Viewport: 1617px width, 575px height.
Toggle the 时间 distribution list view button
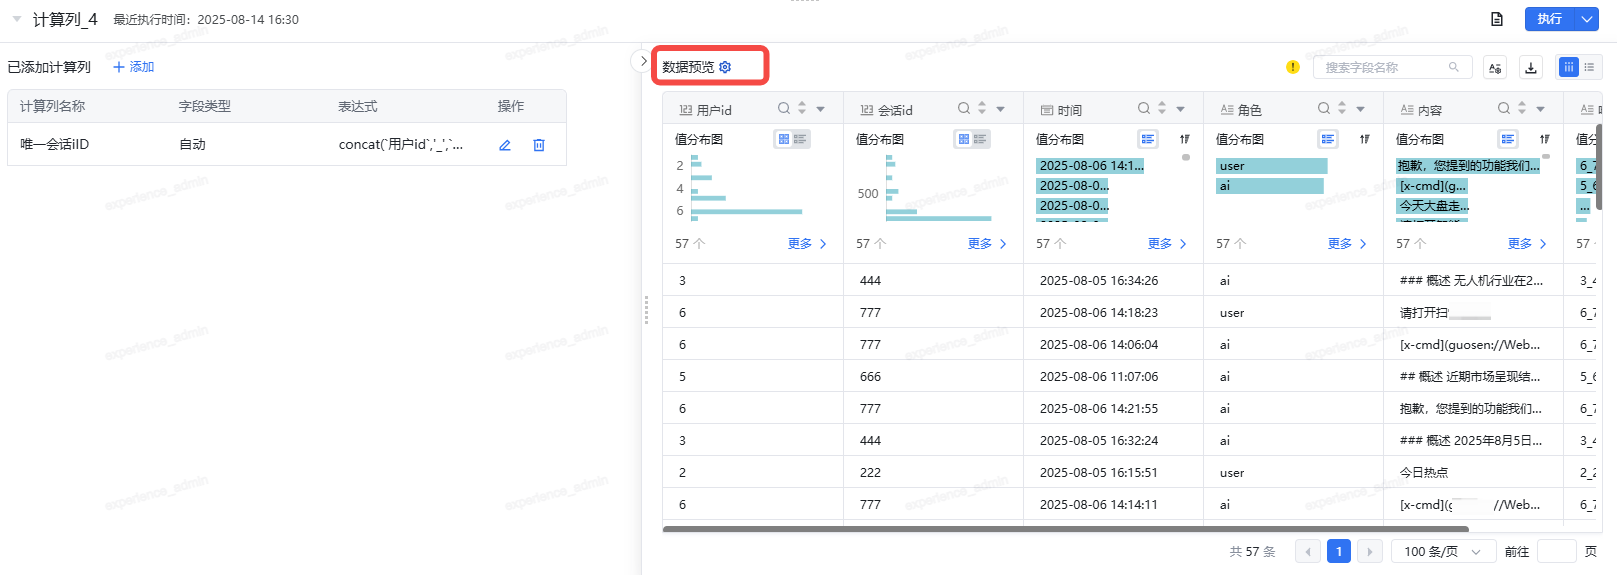(1148, 139)
